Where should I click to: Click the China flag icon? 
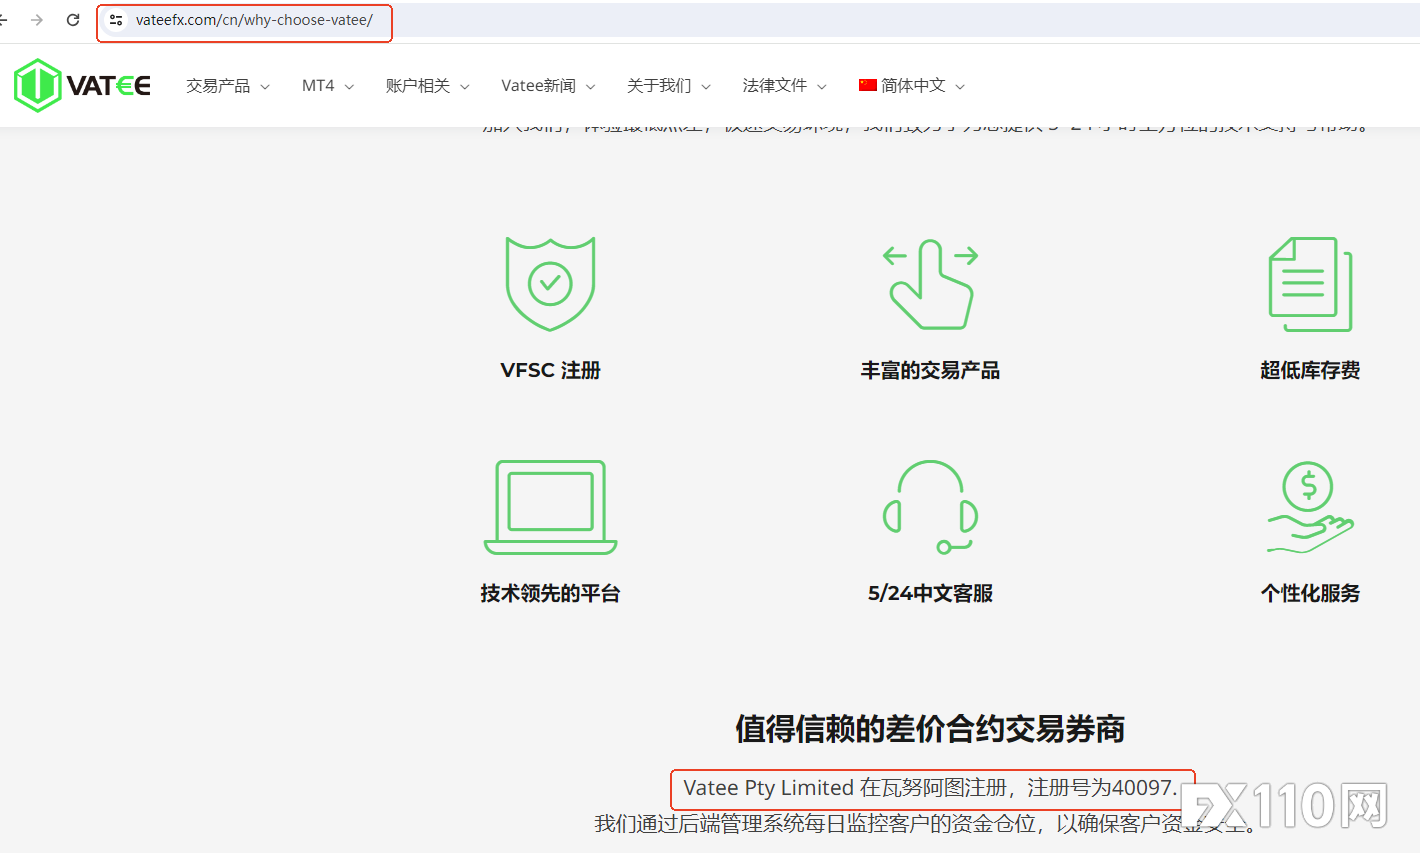click(868, 85)
